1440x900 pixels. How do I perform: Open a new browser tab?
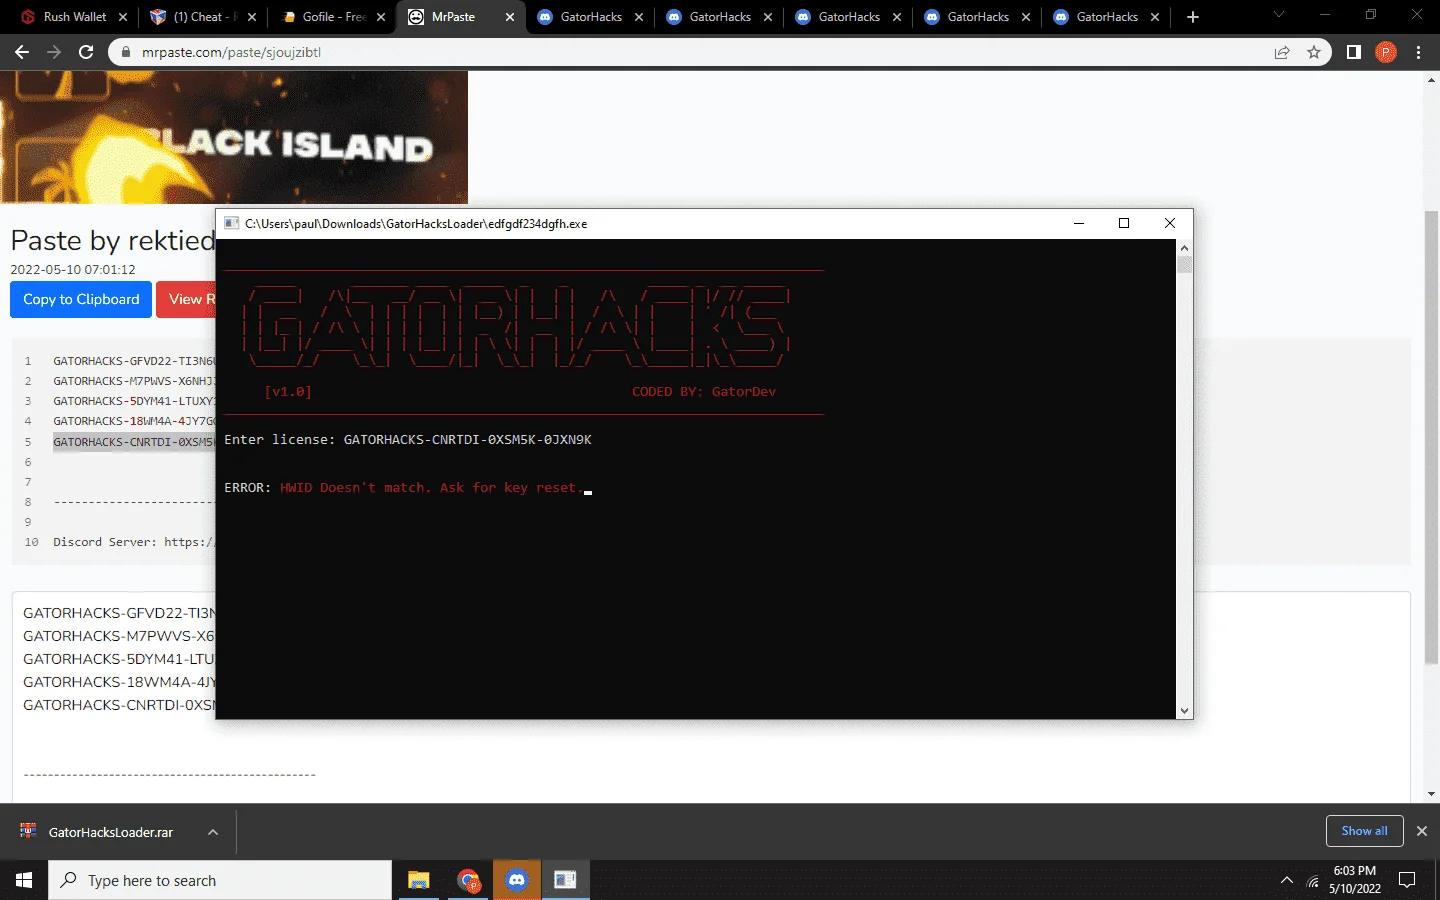(x=1192, y=17)
